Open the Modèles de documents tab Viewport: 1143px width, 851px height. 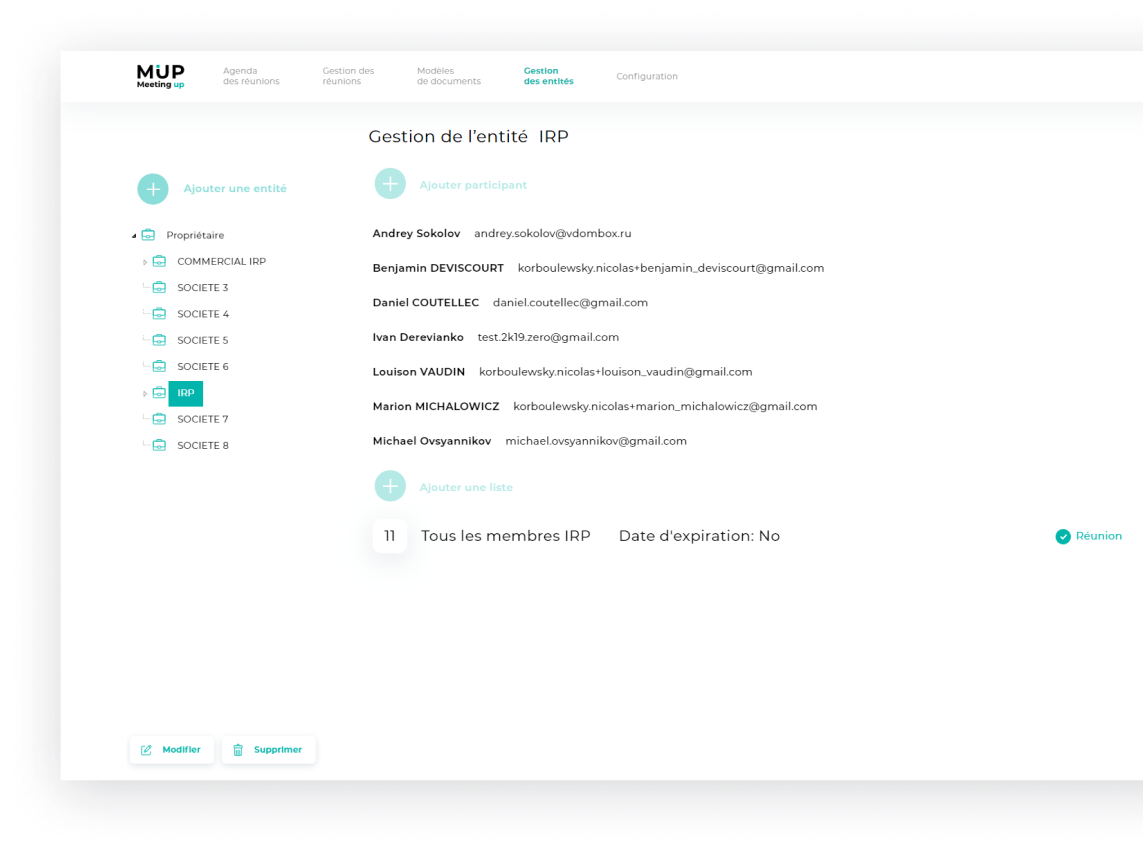[x=448, y=76]
